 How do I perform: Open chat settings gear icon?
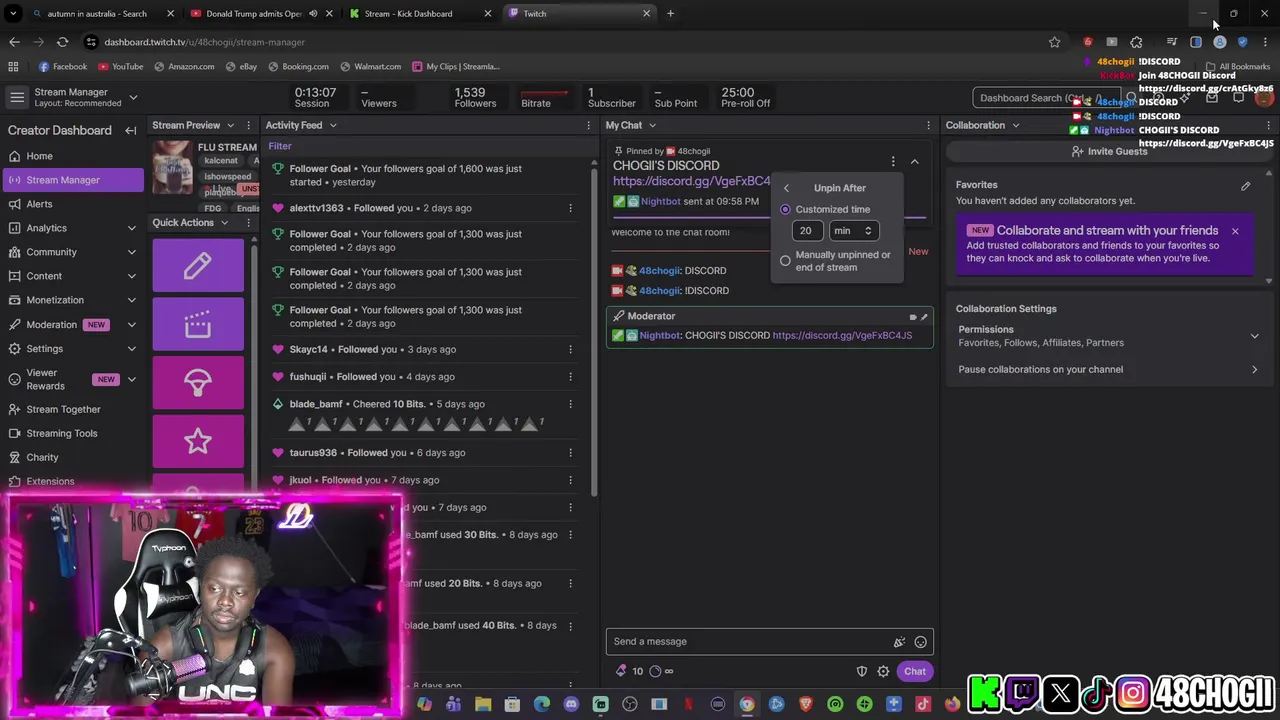coord(883,671)
